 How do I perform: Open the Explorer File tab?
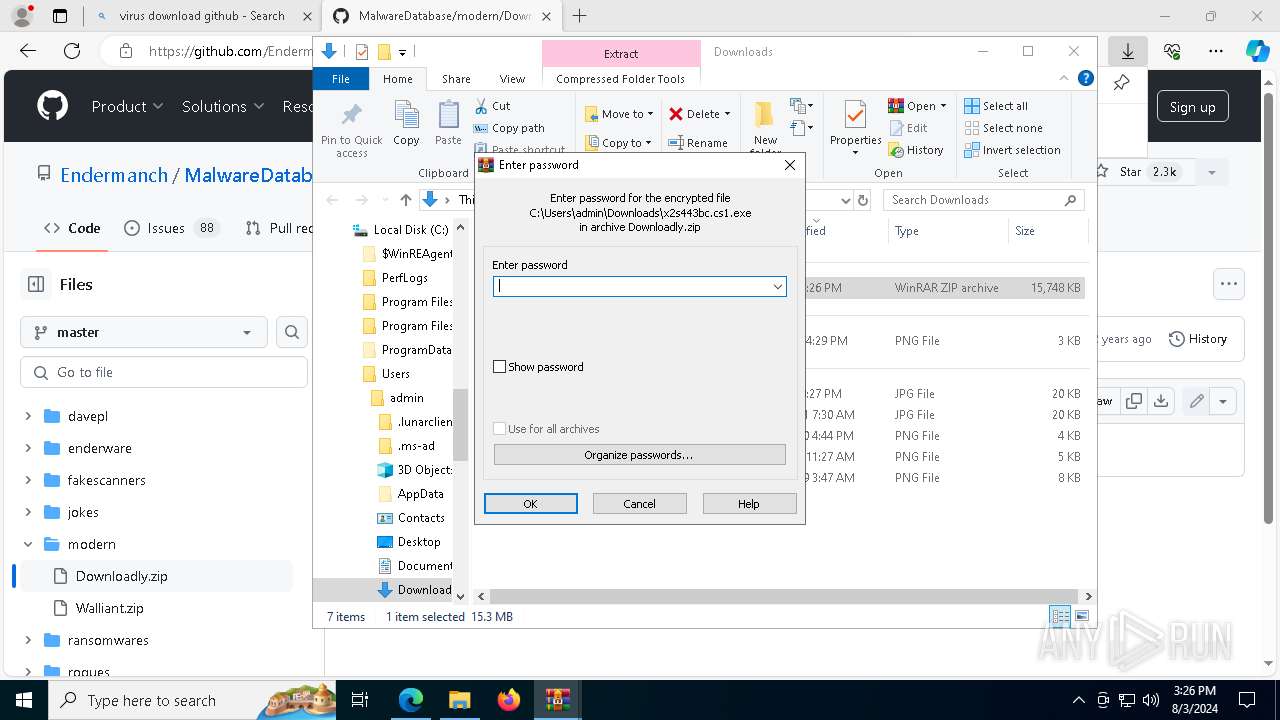[341, 79]
